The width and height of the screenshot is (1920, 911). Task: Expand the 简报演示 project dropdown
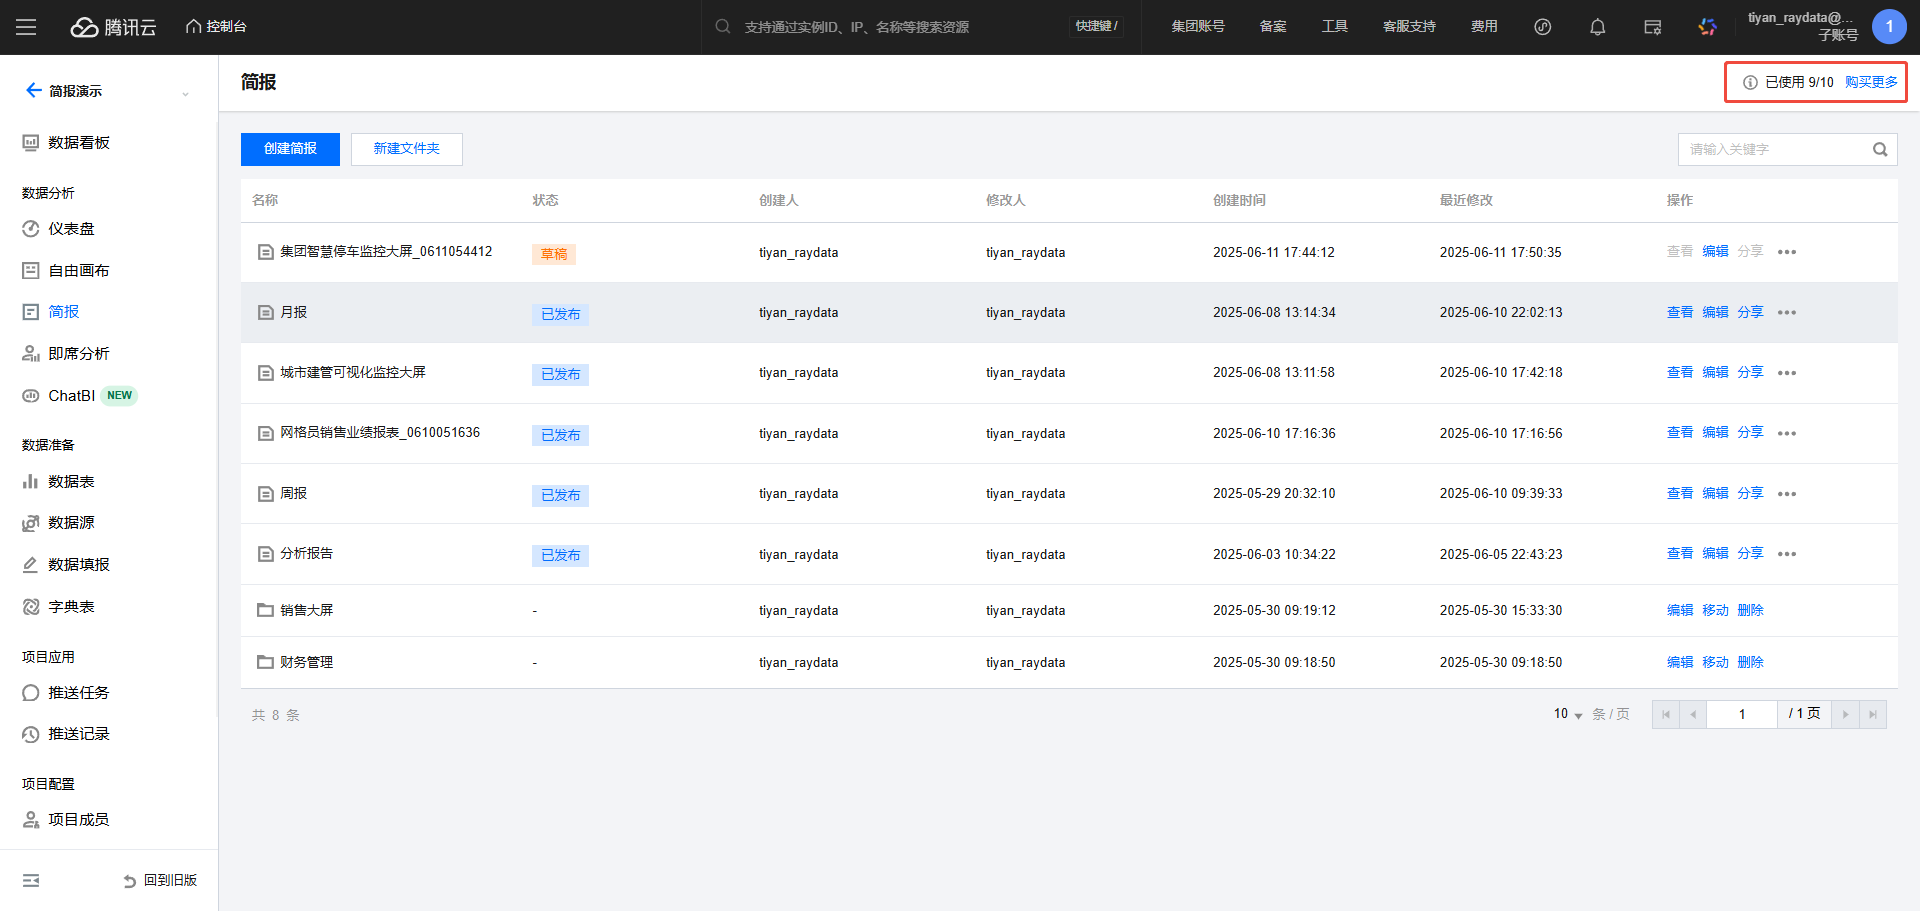185,93
